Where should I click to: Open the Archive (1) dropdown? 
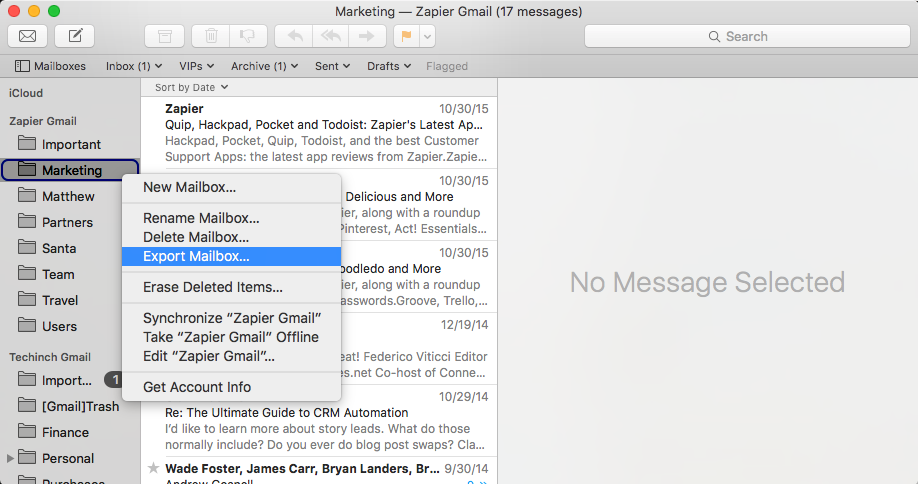[264, 66]
